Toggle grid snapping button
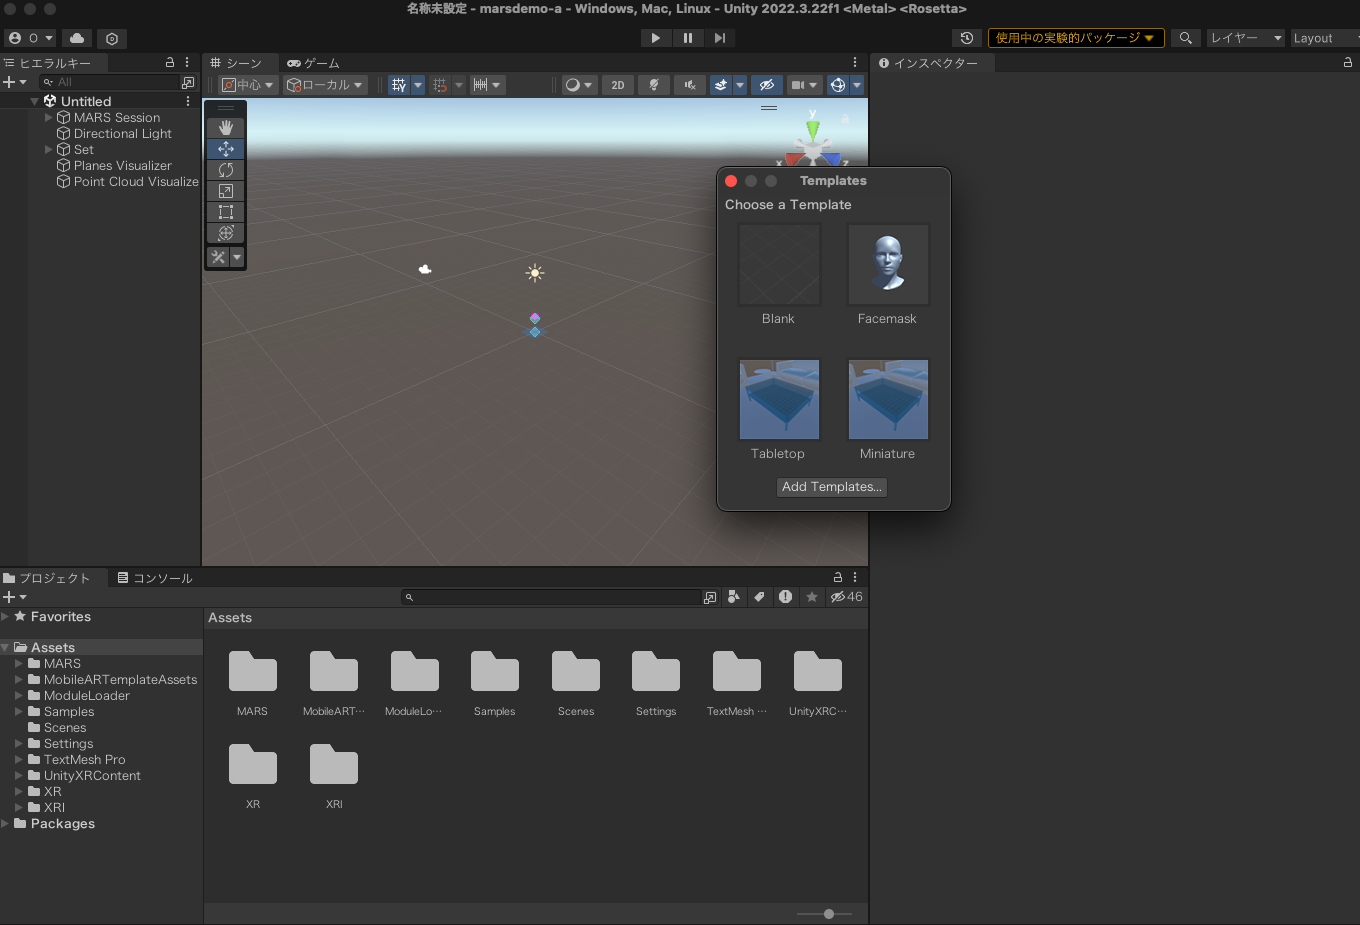 tap(399, 85)
